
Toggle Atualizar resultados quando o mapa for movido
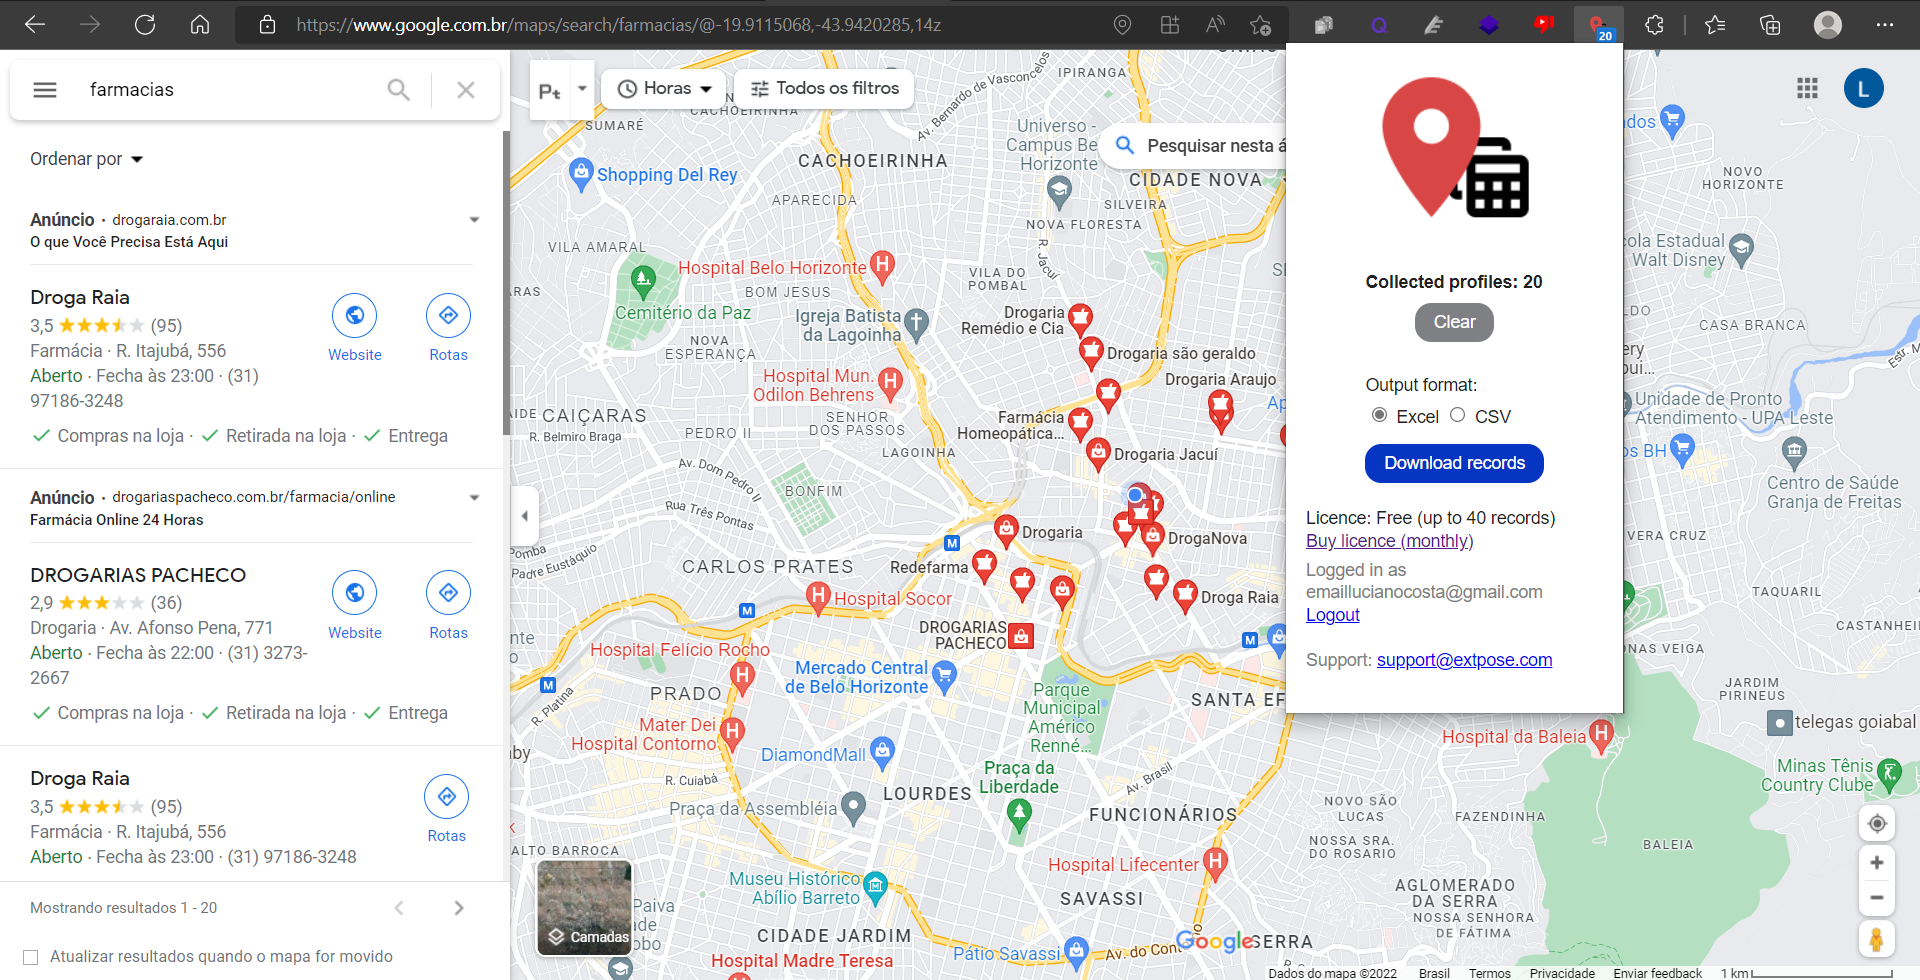coord(31,957)
